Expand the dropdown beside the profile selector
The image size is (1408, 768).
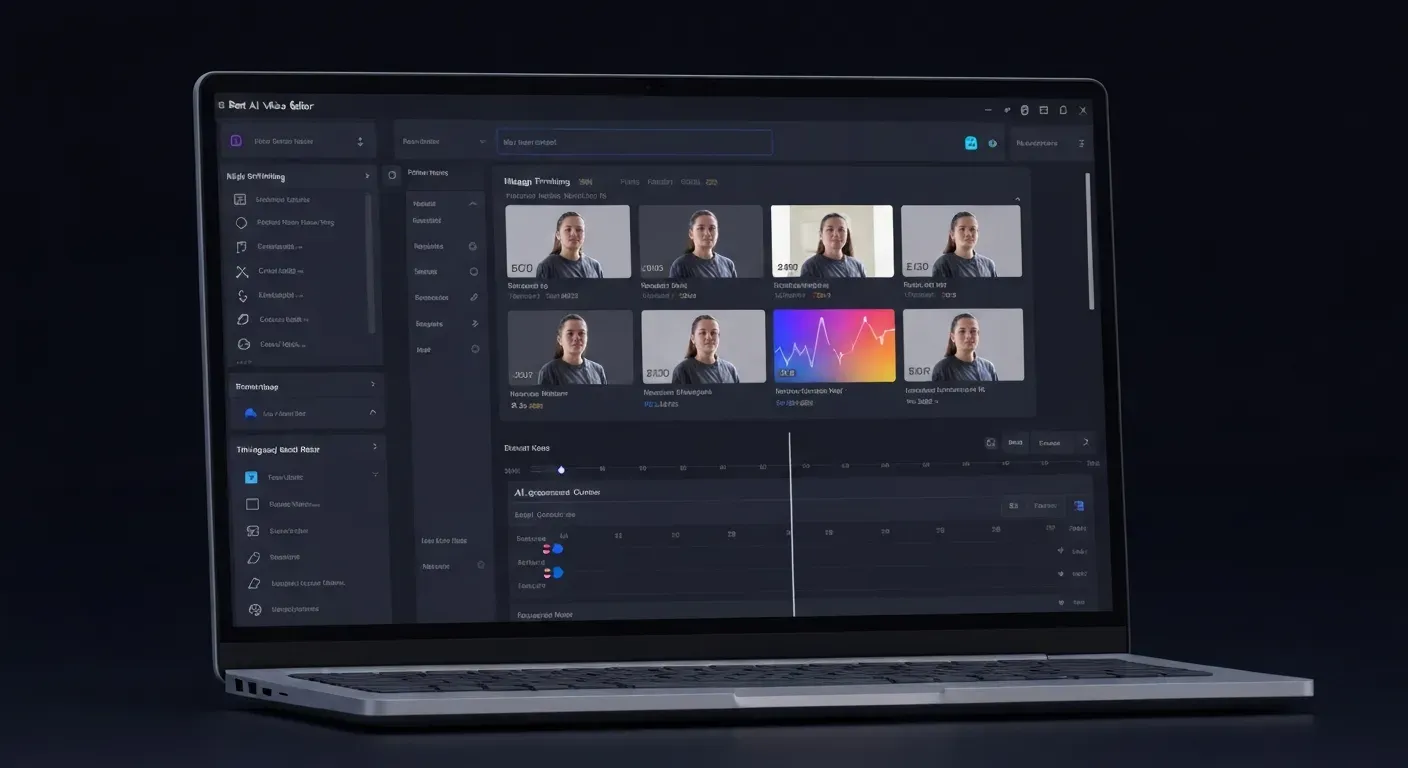[x=360, y=140]
